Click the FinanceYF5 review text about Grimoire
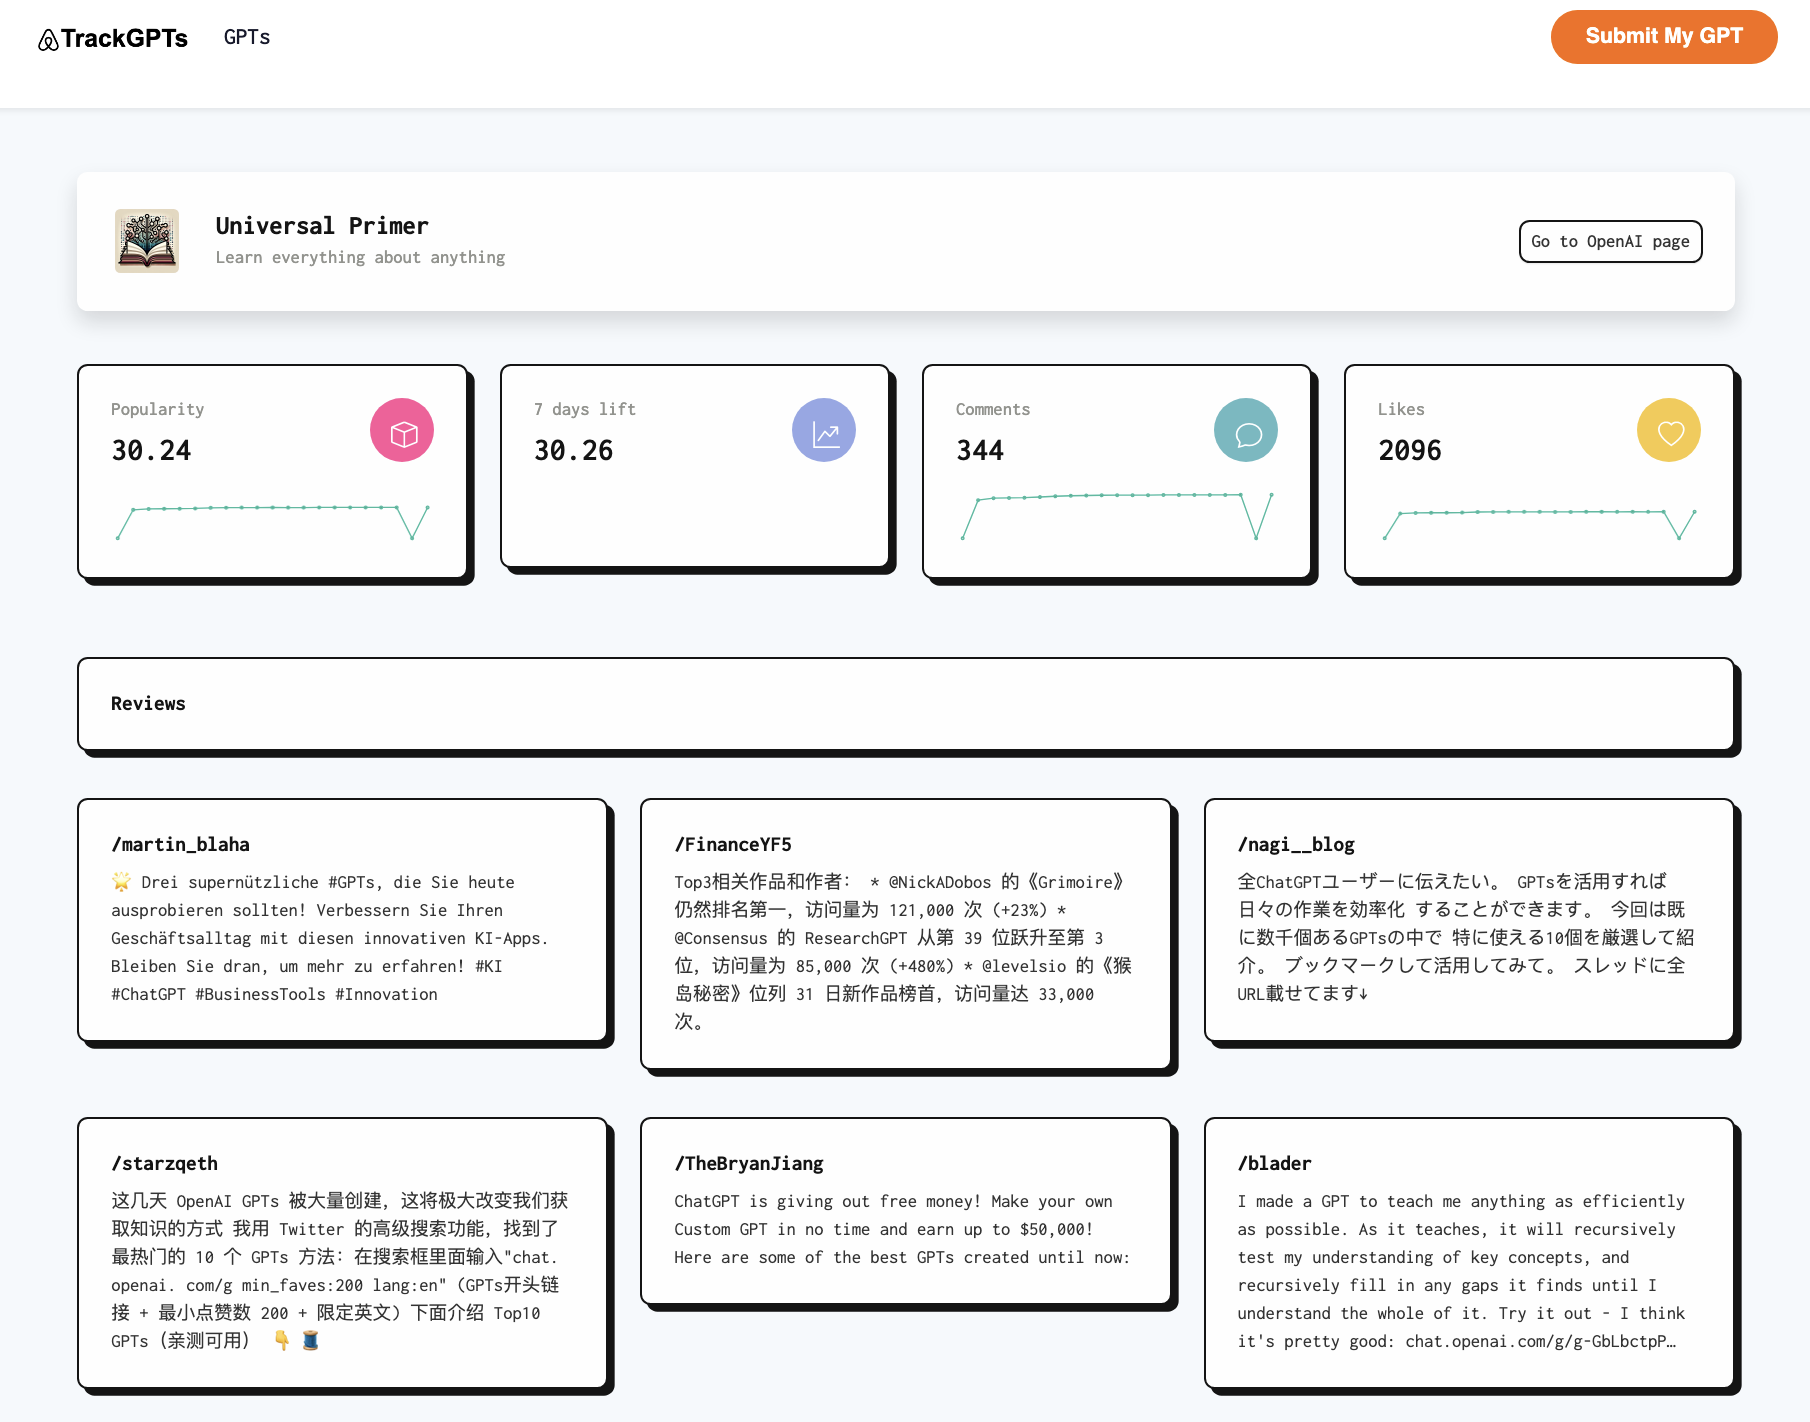The image size is (1810, 1422). [x=903, y=952]
